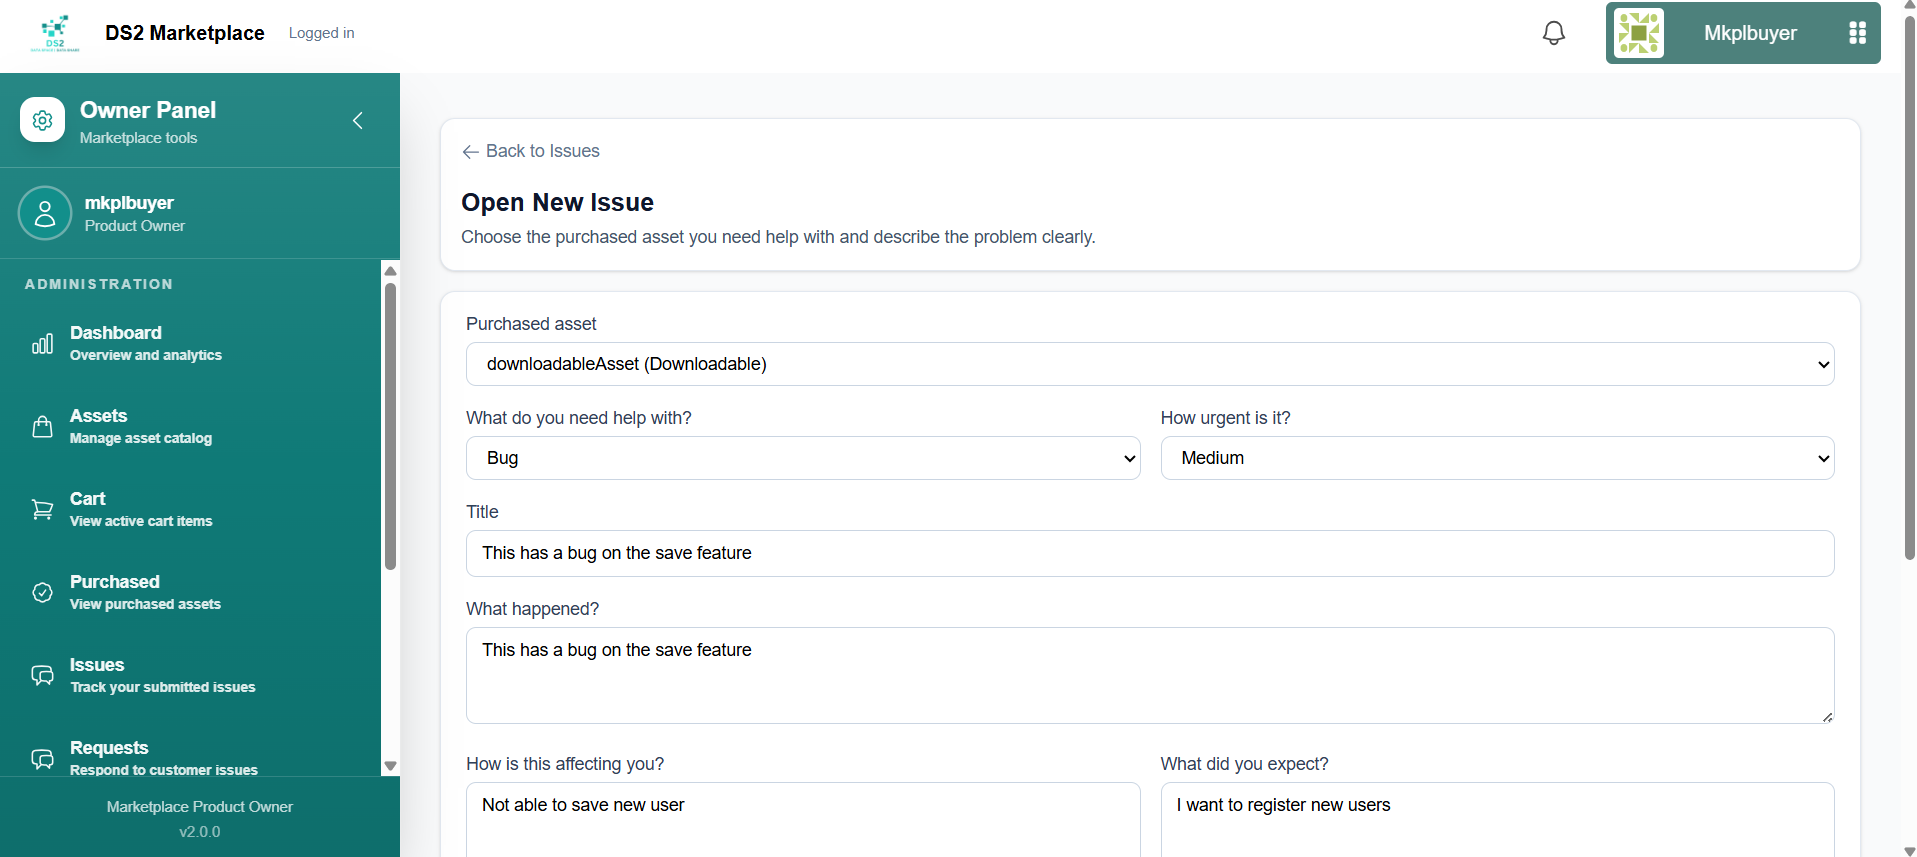1917x857 pixels.
Task: Click the sidebar scroll down arrow
Action: (x=390, y=766)
